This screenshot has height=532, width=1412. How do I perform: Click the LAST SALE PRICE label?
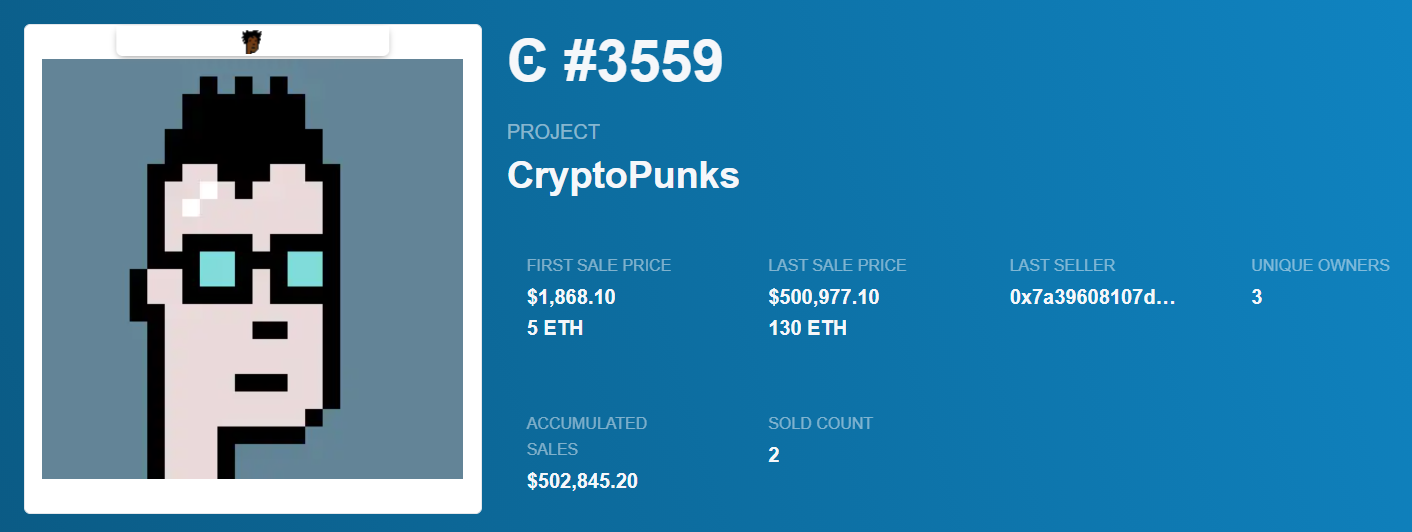(837, 265)
